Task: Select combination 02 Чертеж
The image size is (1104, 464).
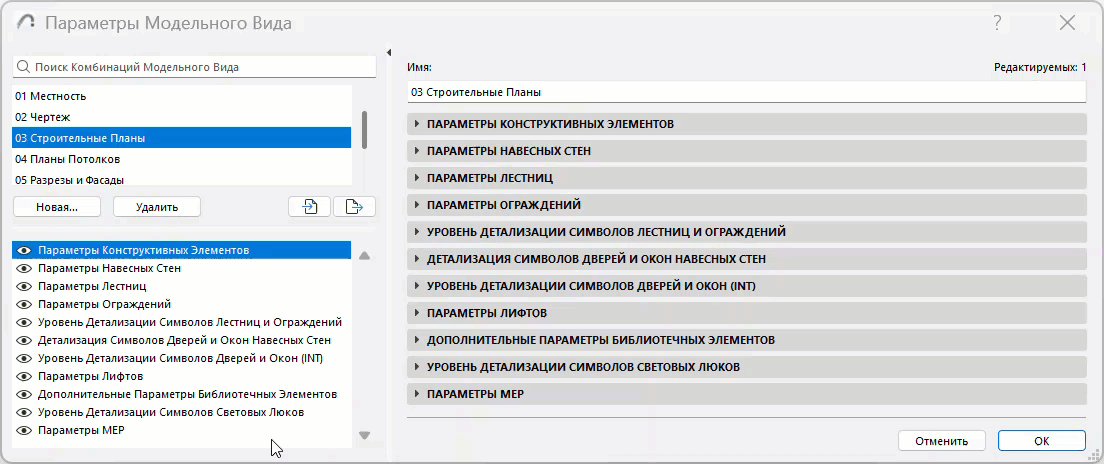Action: coord(182,117)
